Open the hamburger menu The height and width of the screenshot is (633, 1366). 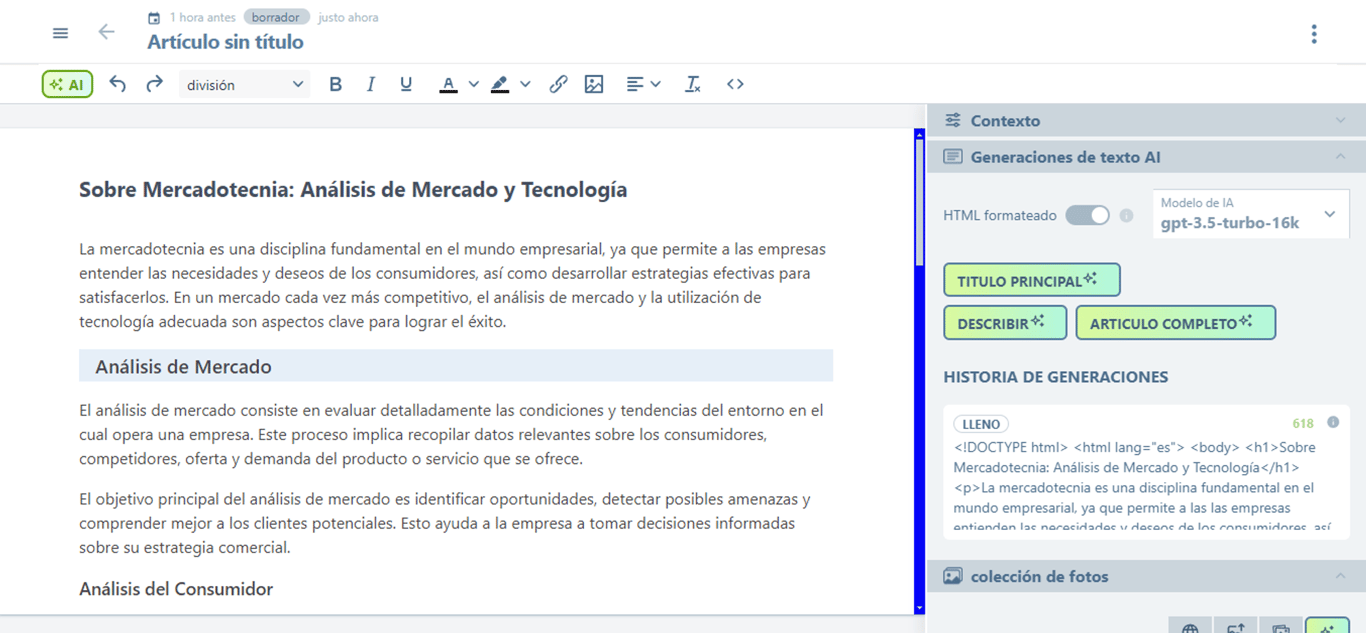point(60,33)
